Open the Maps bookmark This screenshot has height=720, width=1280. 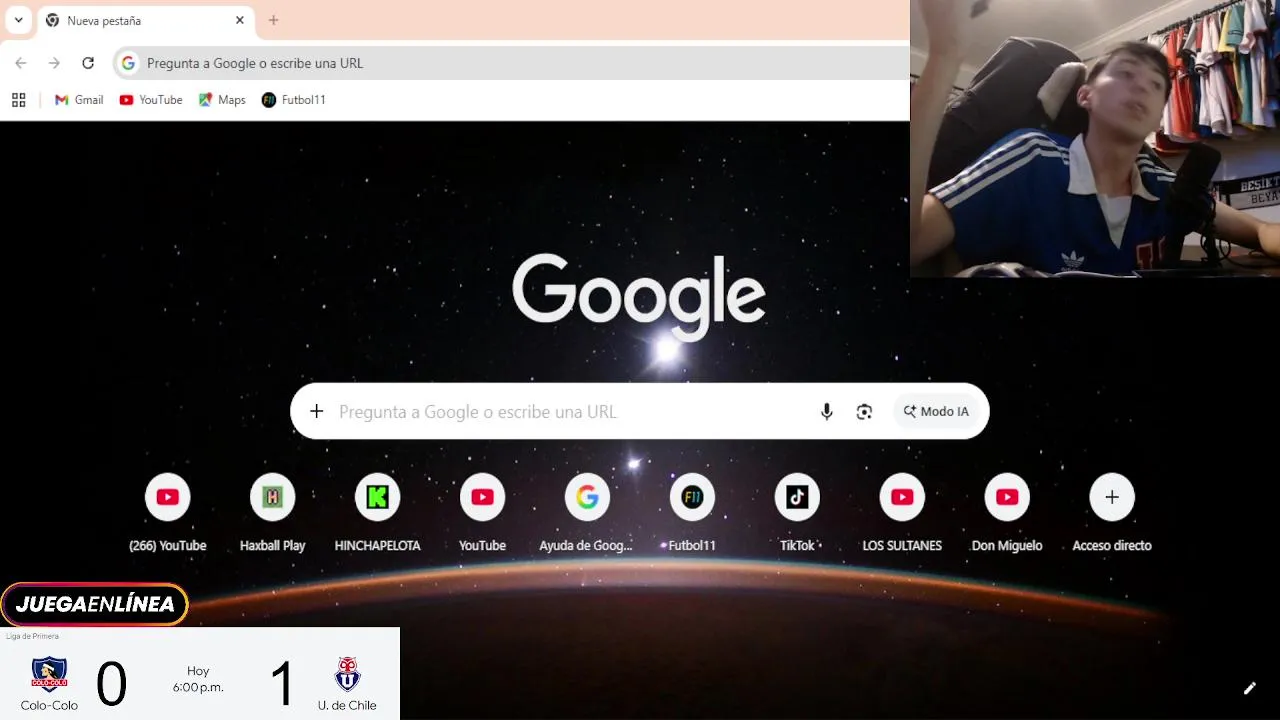(222, 100)
